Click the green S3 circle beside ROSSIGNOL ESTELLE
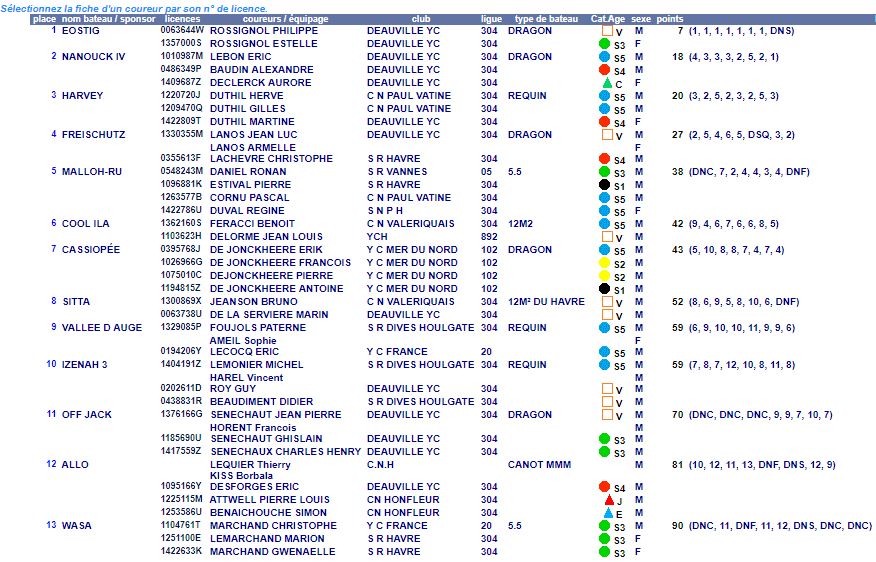The image size is (876, 562). pos(604,45)
